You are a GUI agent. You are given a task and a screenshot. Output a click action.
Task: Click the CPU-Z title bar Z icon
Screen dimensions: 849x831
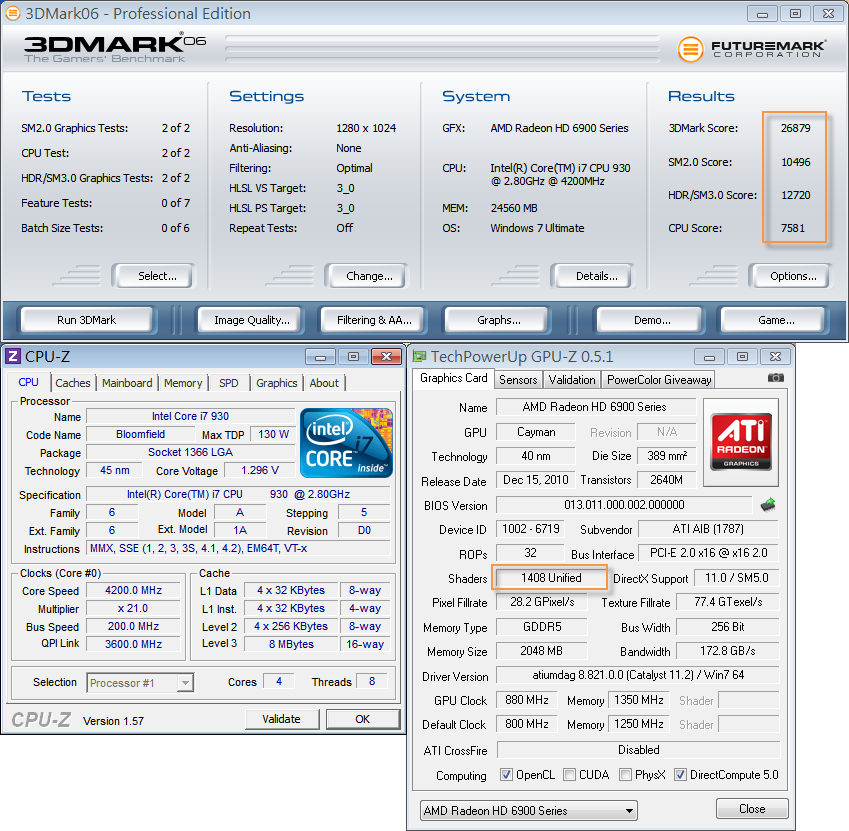(x=13, y=356)
